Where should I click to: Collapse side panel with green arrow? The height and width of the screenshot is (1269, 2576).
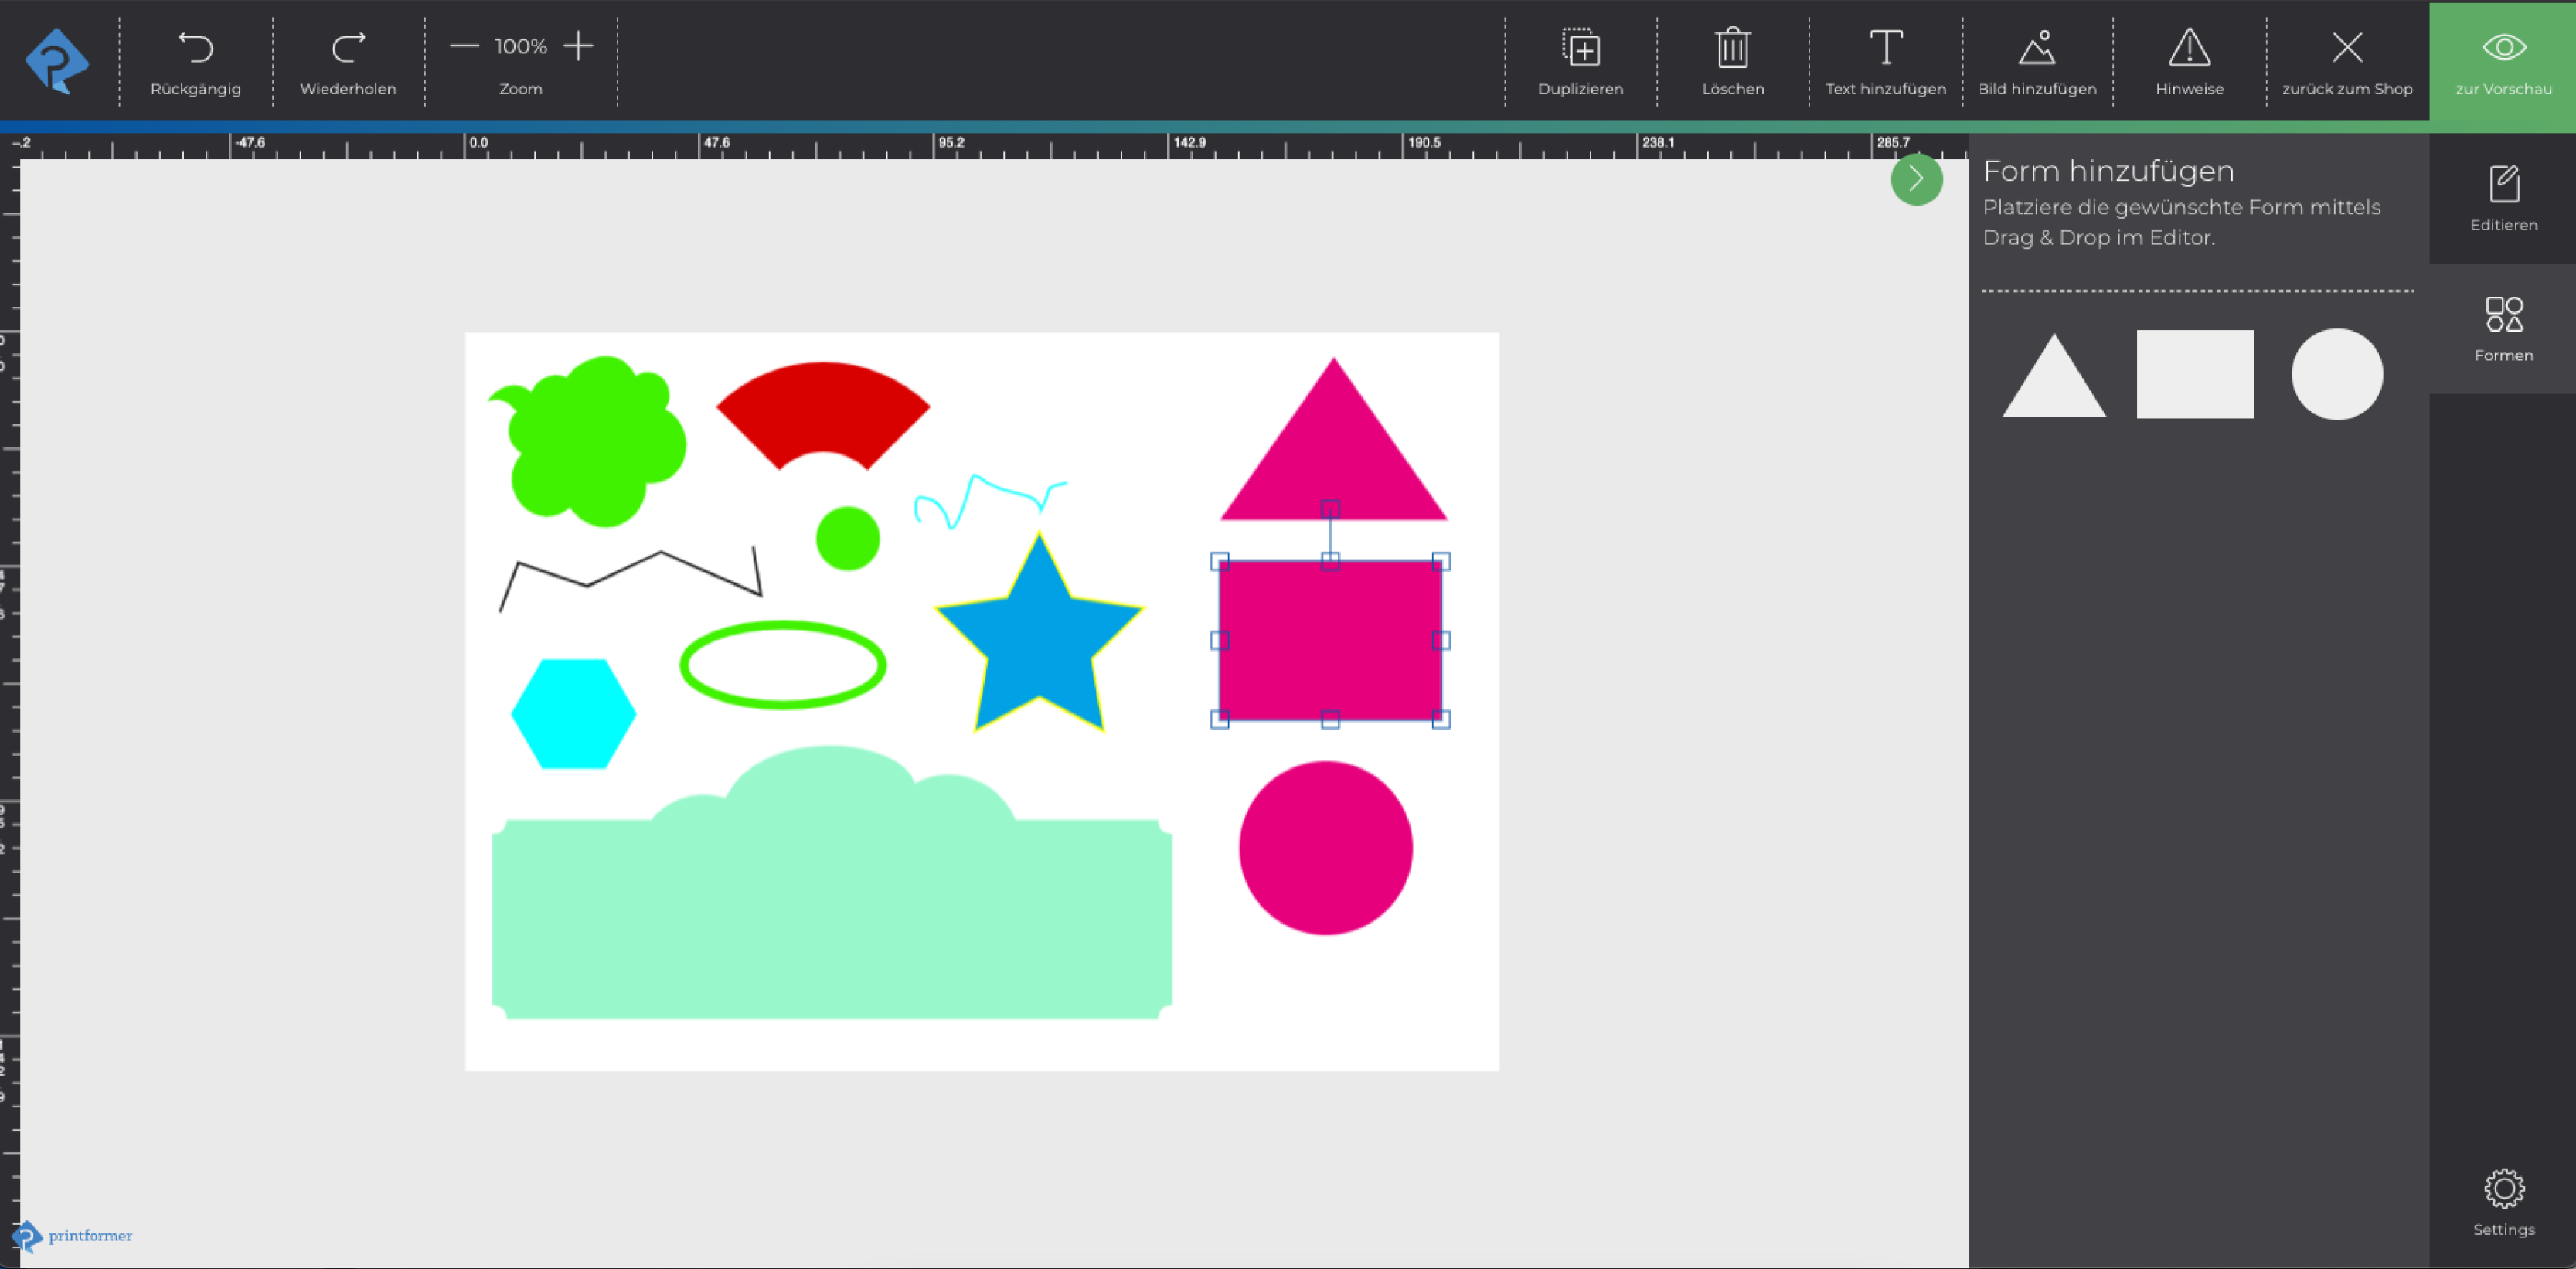pyautogui.click(x=1916, y=180)
